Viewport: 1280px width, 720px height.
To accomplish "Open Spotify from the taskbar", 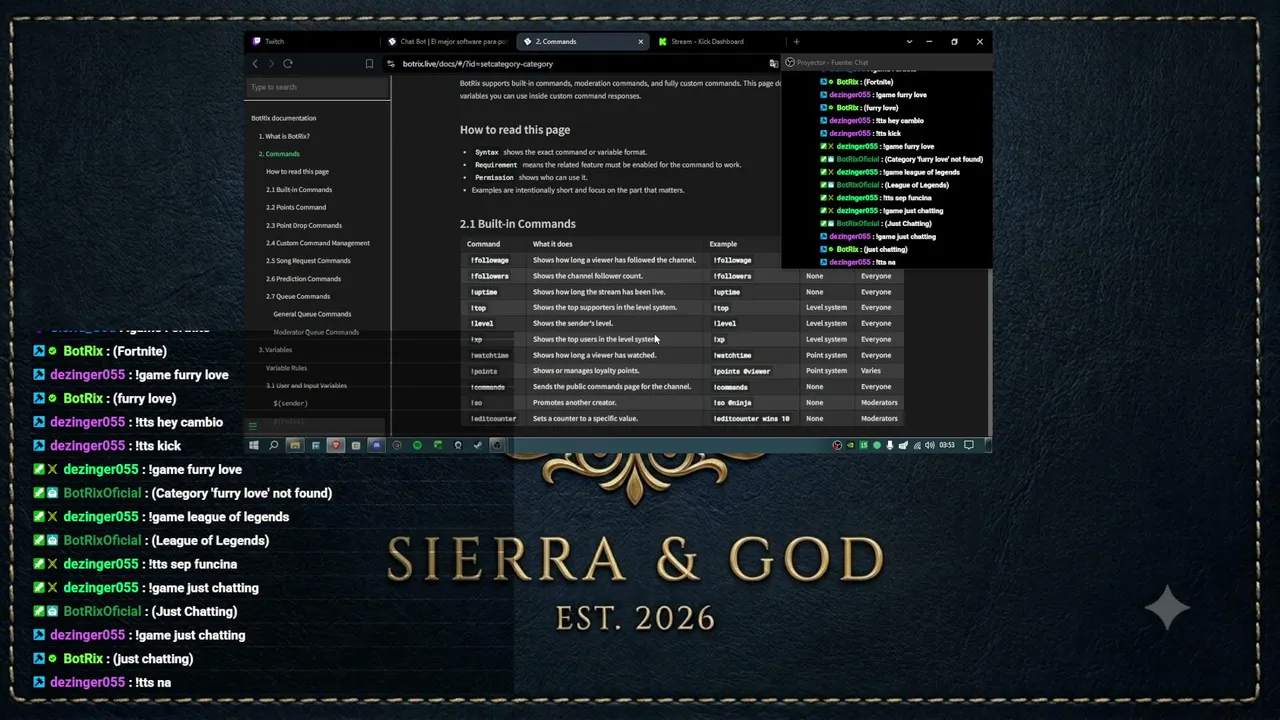I will point(417,445).
